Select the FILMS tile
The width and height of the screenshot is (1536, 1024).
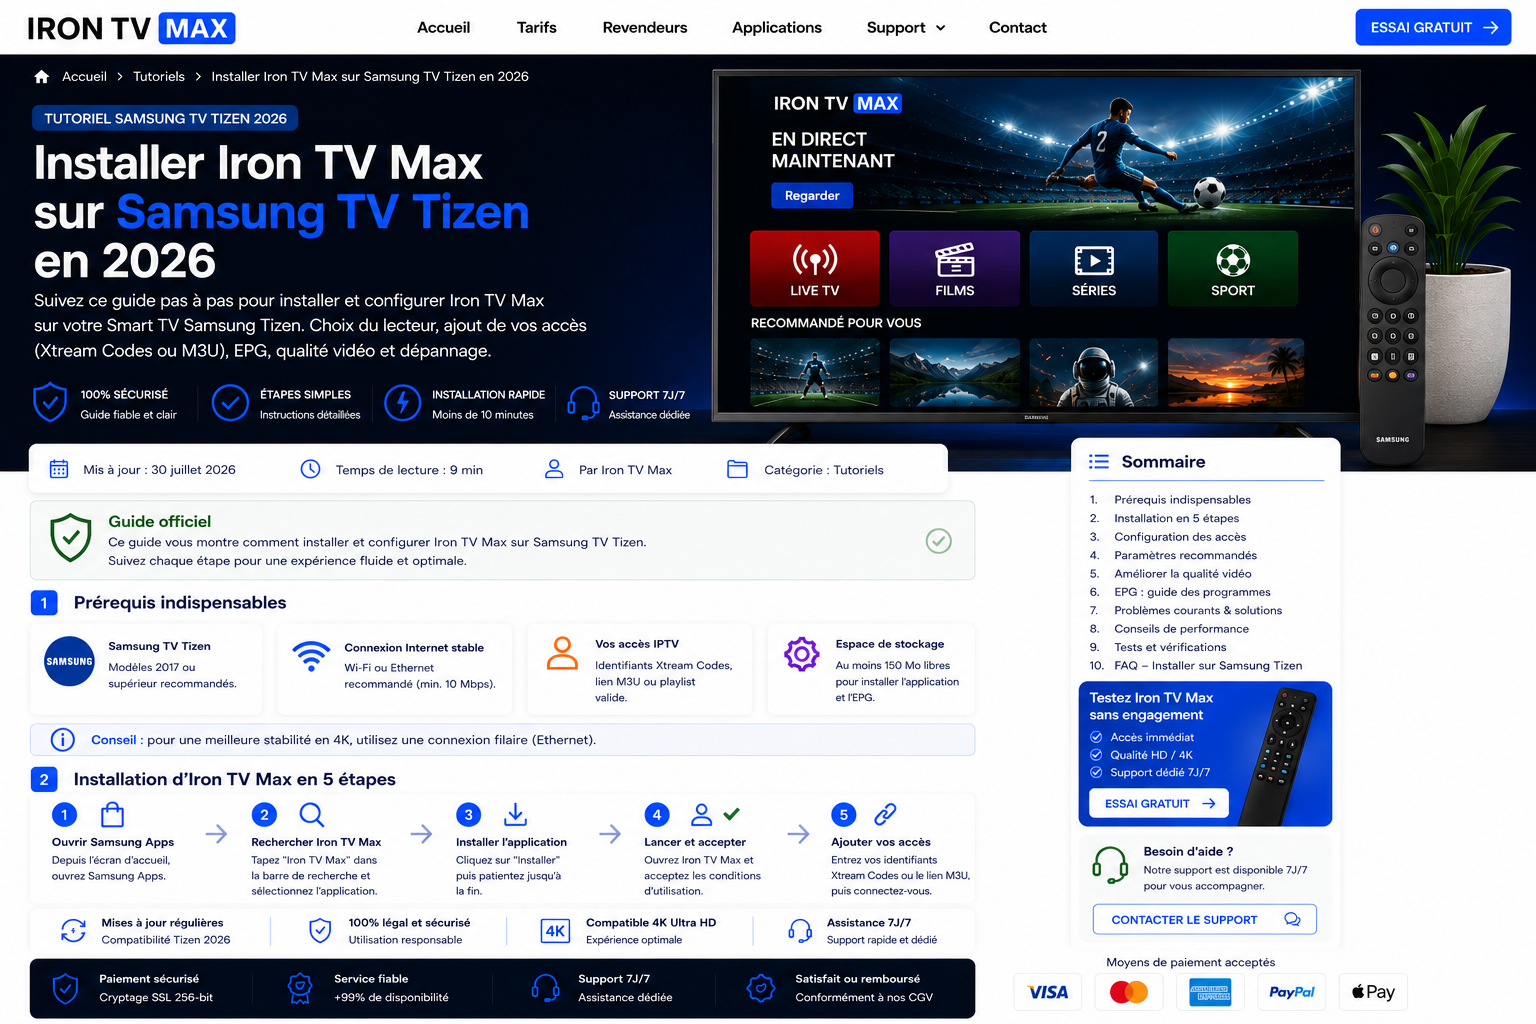(x=954, y=268)
